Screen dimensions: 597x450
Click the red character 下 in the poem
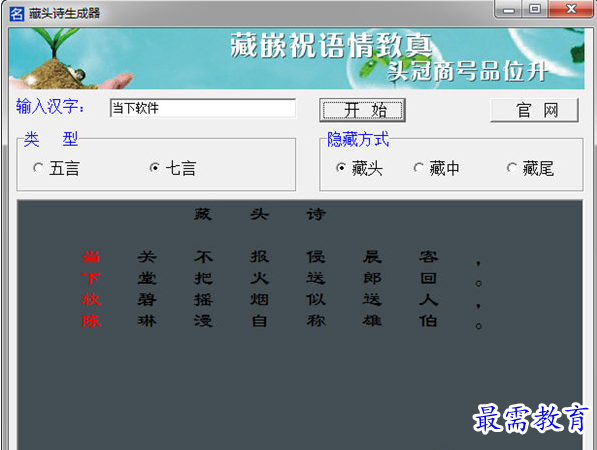coord(91,278)
